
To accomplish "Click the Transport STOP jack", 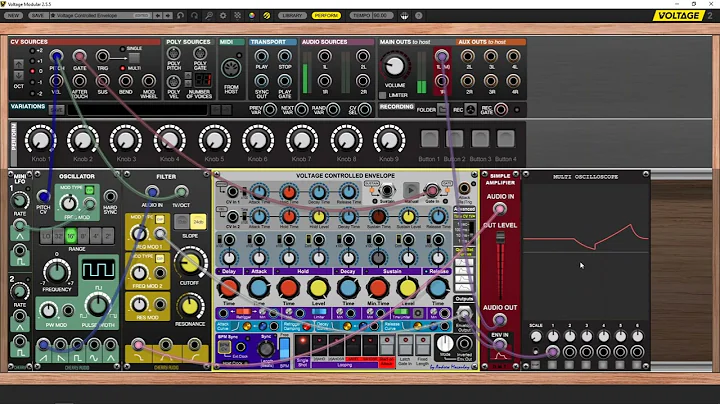I will tap(285, 56).
